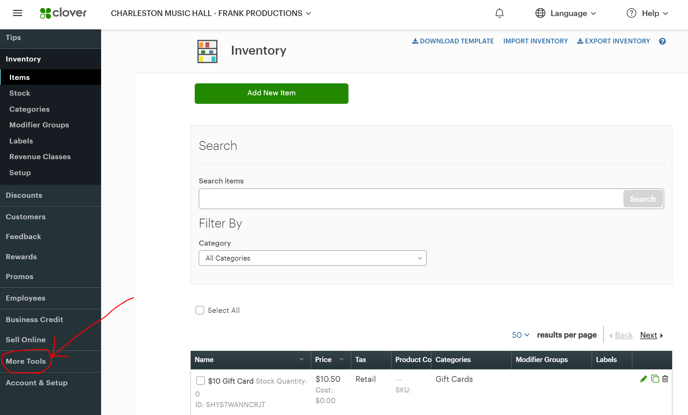Edit $10 Gift Card with pencil icon

644,379
